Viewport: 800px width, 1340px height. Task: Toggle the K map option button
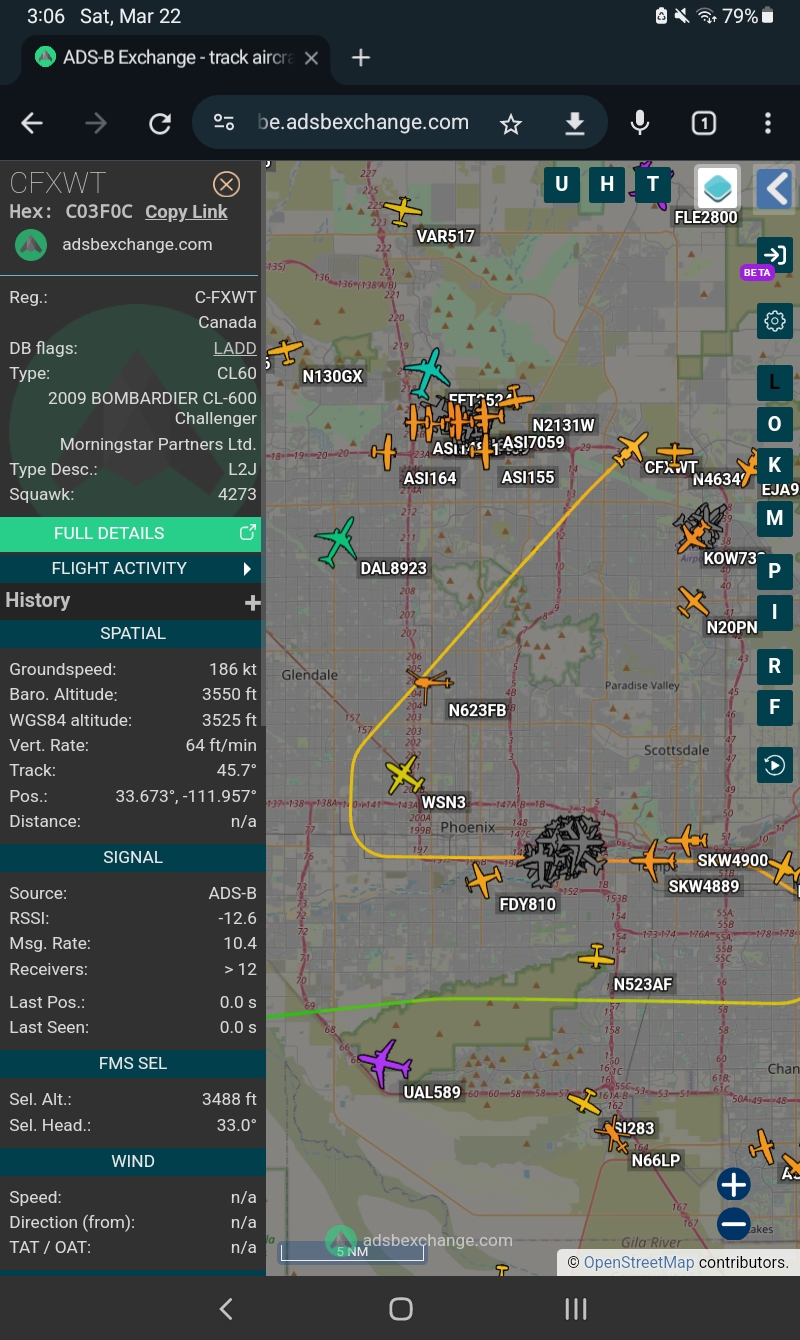tap(775, 466)
